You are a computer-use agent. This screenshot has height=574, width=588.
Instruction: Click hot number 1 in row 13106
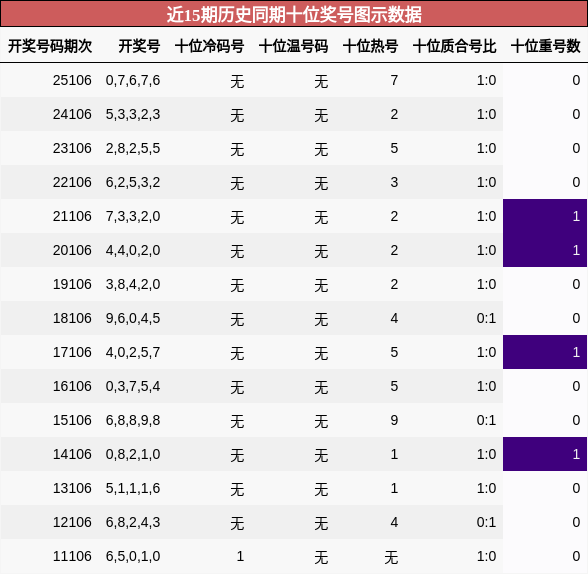(394, 488)
